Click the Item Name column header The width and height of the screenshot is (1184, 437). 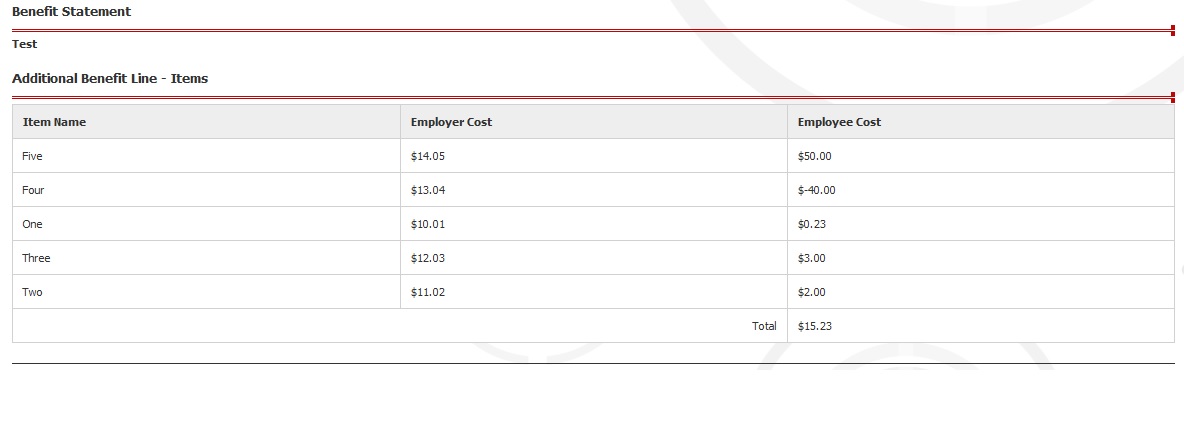click(x=54, y=122)
